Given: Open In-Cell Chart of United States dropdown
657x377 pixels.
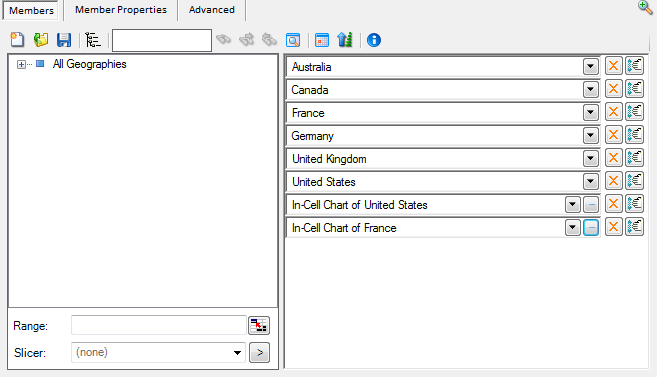Looking at the screenshot, I should click(572, 205).
